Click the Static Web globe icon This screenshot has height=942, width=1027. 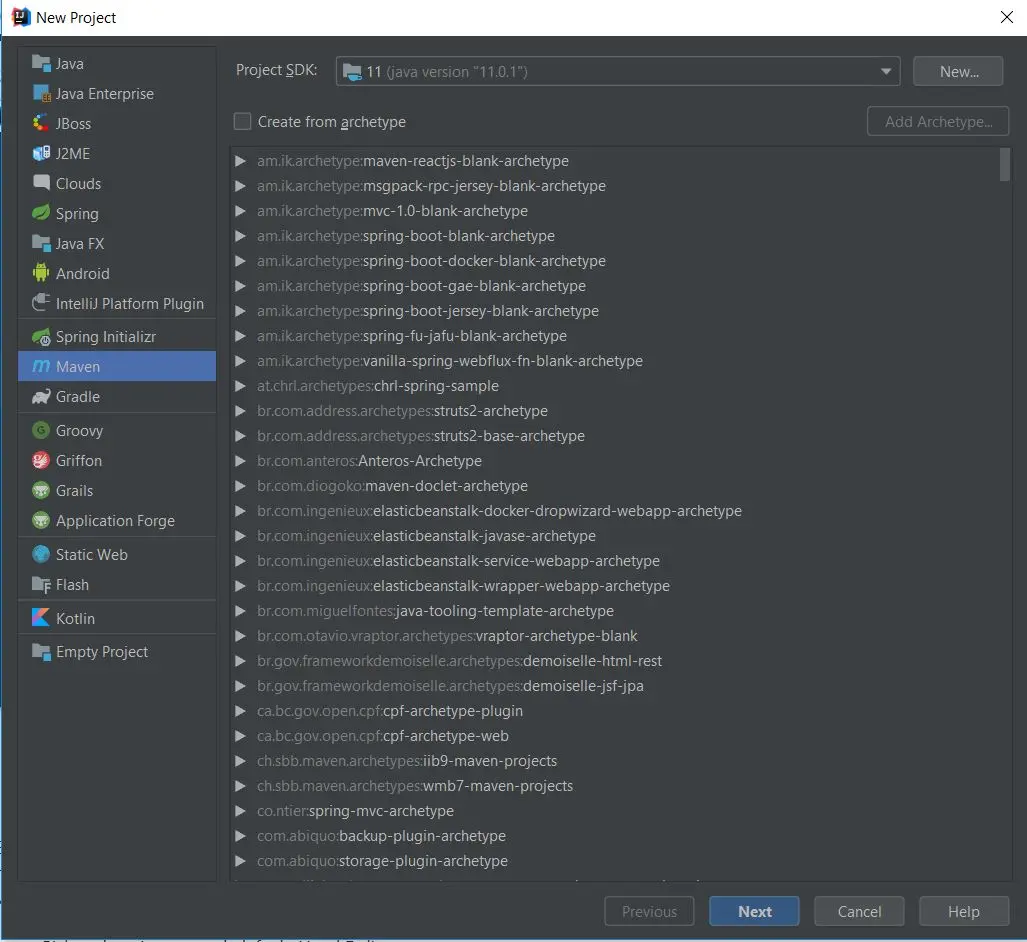tap(41, 554)
